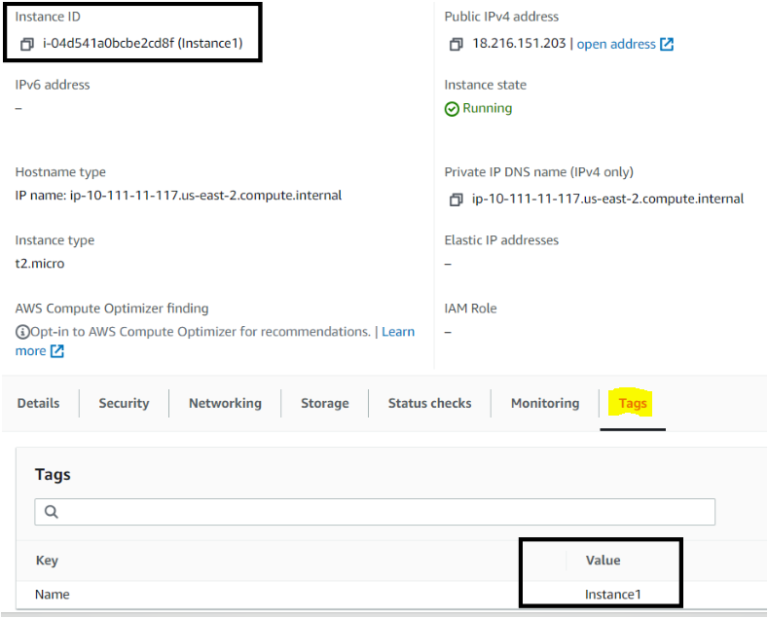Go to the Networking tab

pyautogui.click(x=225, y=403)
